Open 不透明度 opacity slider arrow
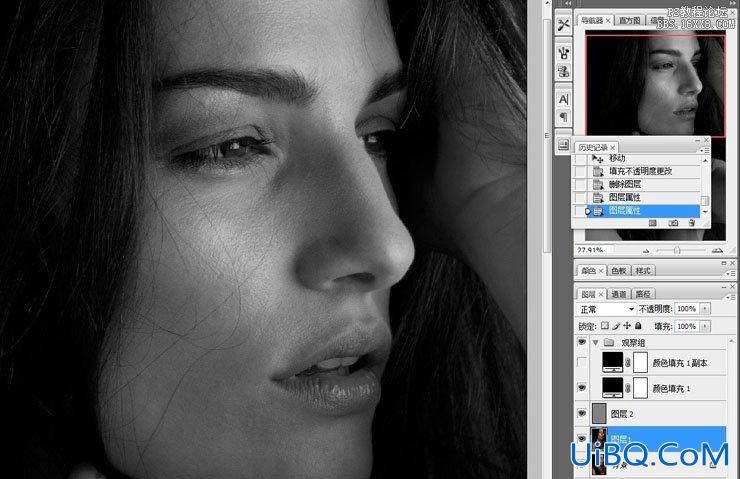740x479 pixels. (705, 309)
